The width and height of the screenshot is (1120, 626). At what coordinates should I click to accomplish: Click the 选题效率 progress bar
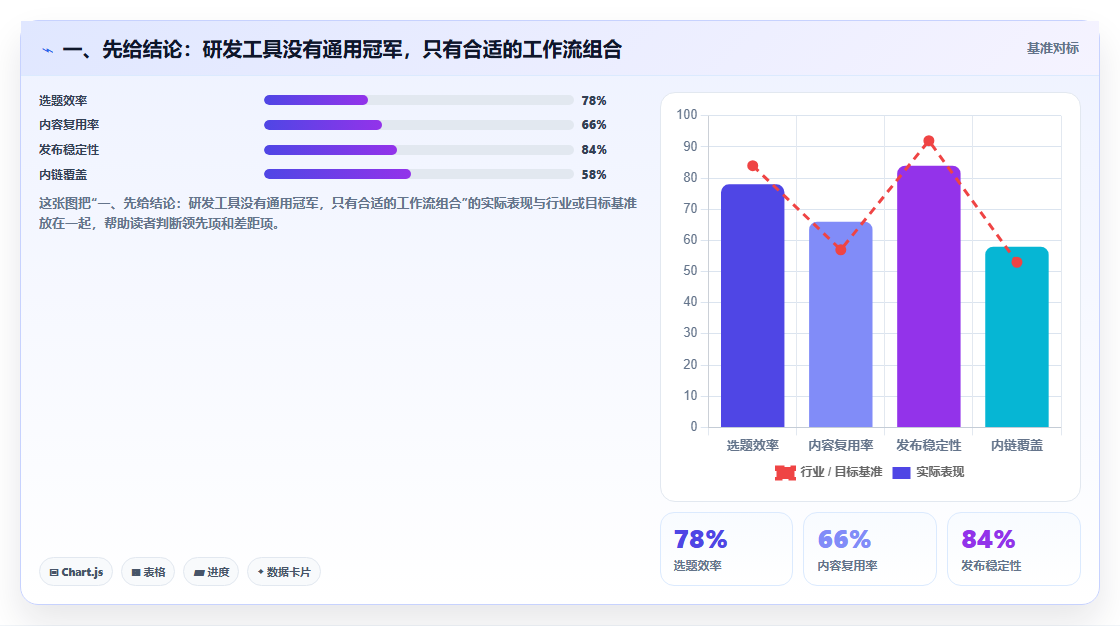click(419, 100)
